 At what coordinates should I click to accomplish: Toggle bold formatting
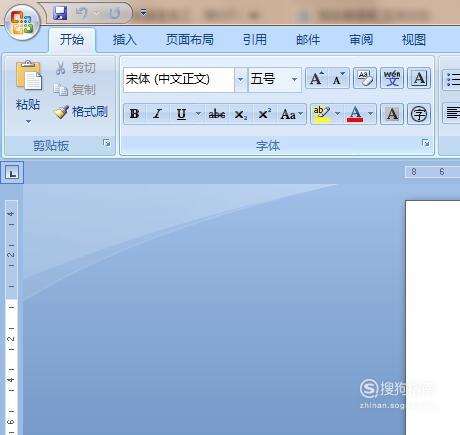(135, 114)
